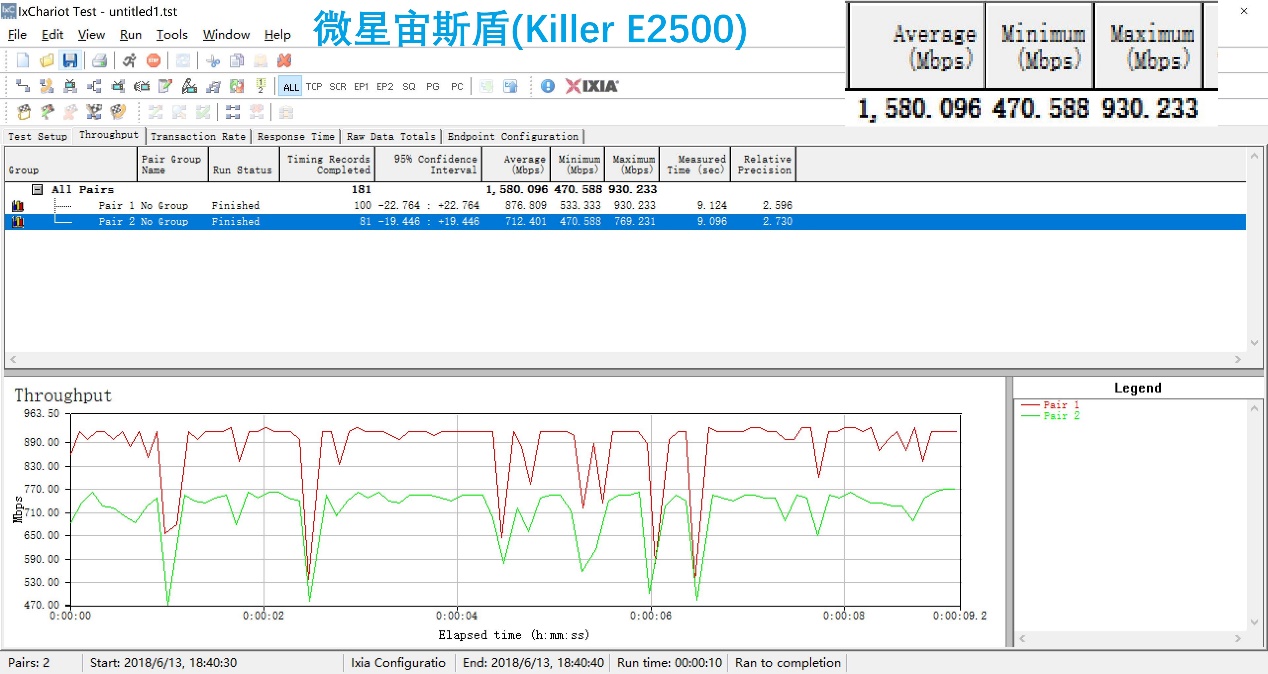Screen dimensions: 1268x674
Task: Click the red X Delete icon
Action: click(x=284, y=60)
